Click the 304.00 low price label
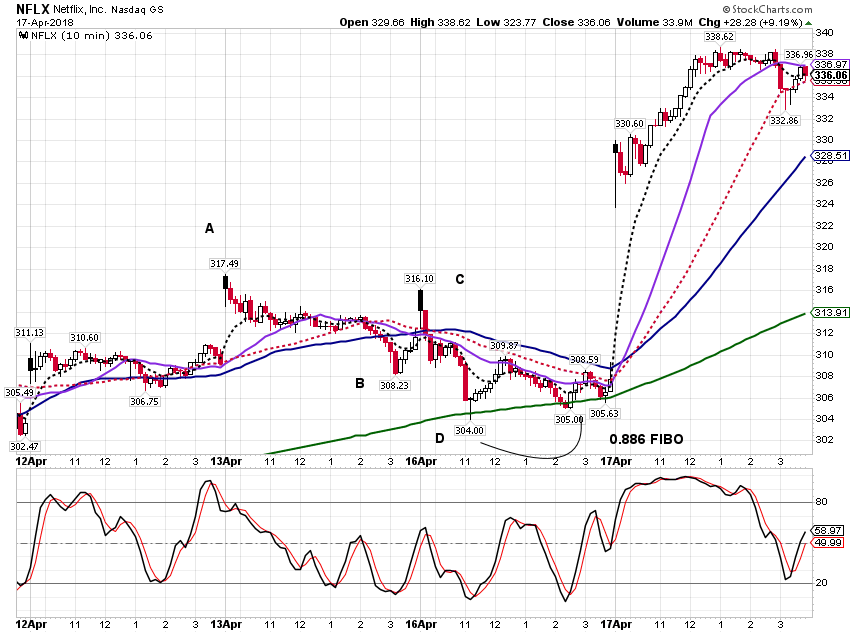The height and width of the screenshot is (633, 850). (x=469, y=430)
